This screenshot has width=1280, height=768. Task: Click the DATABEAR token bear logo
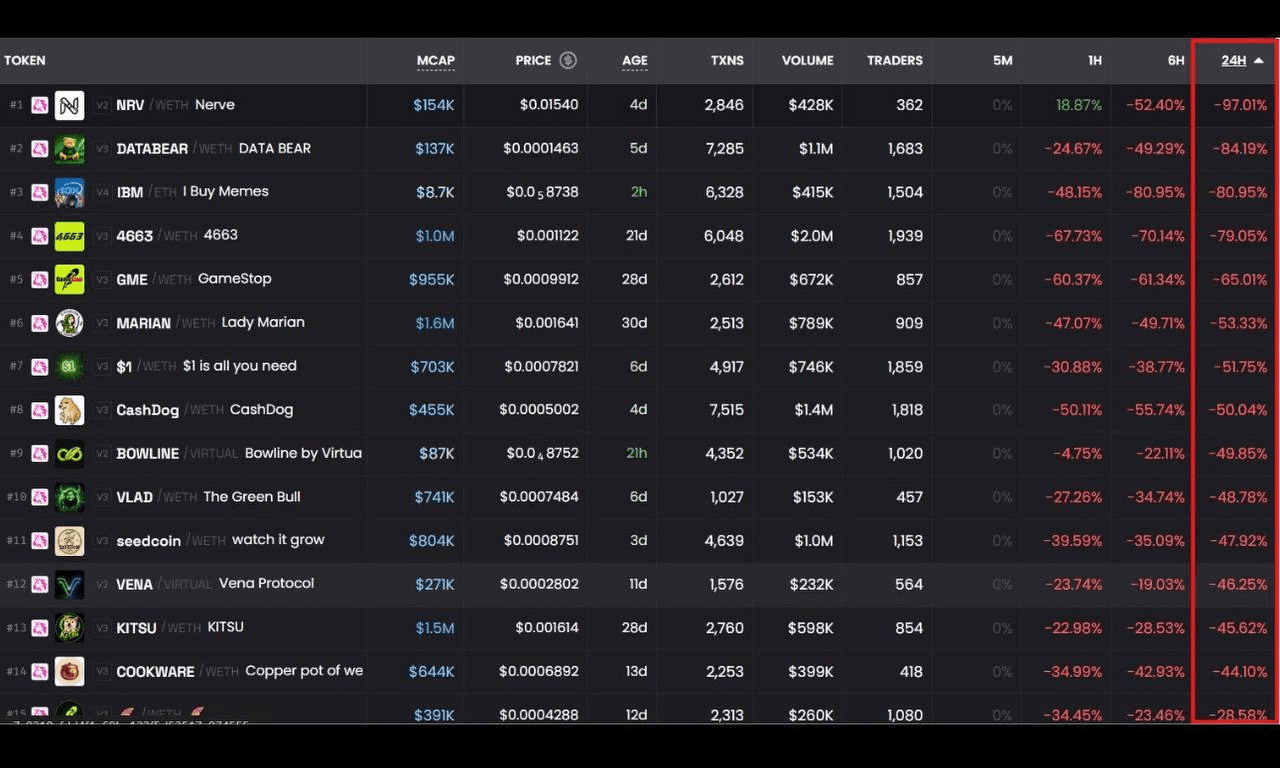coord(69,149)
